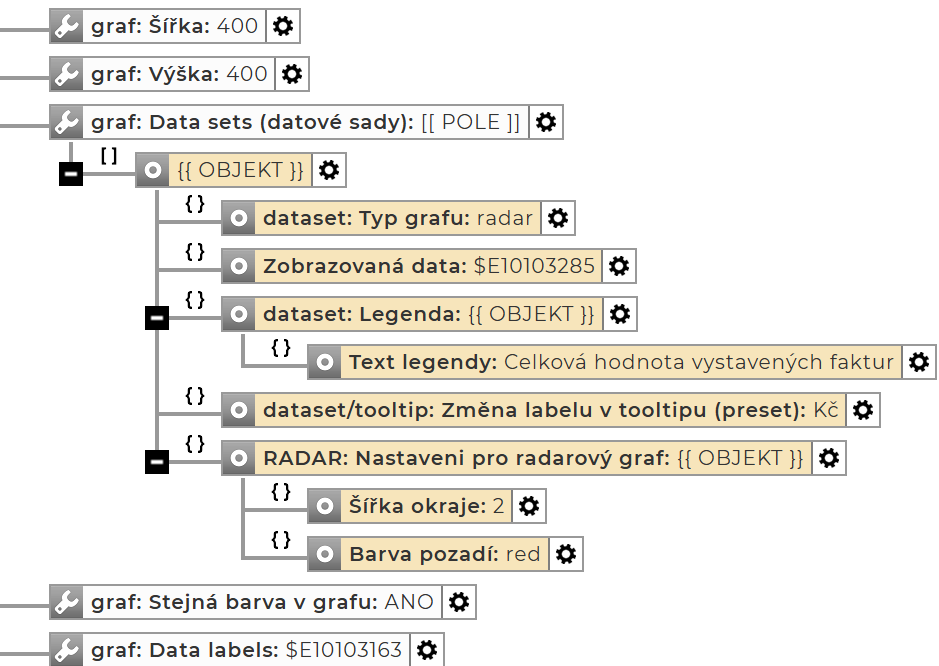Click gear icon next to graf: Výška
The height and width of the screenshot is (666, 939).
pos(292,74)
